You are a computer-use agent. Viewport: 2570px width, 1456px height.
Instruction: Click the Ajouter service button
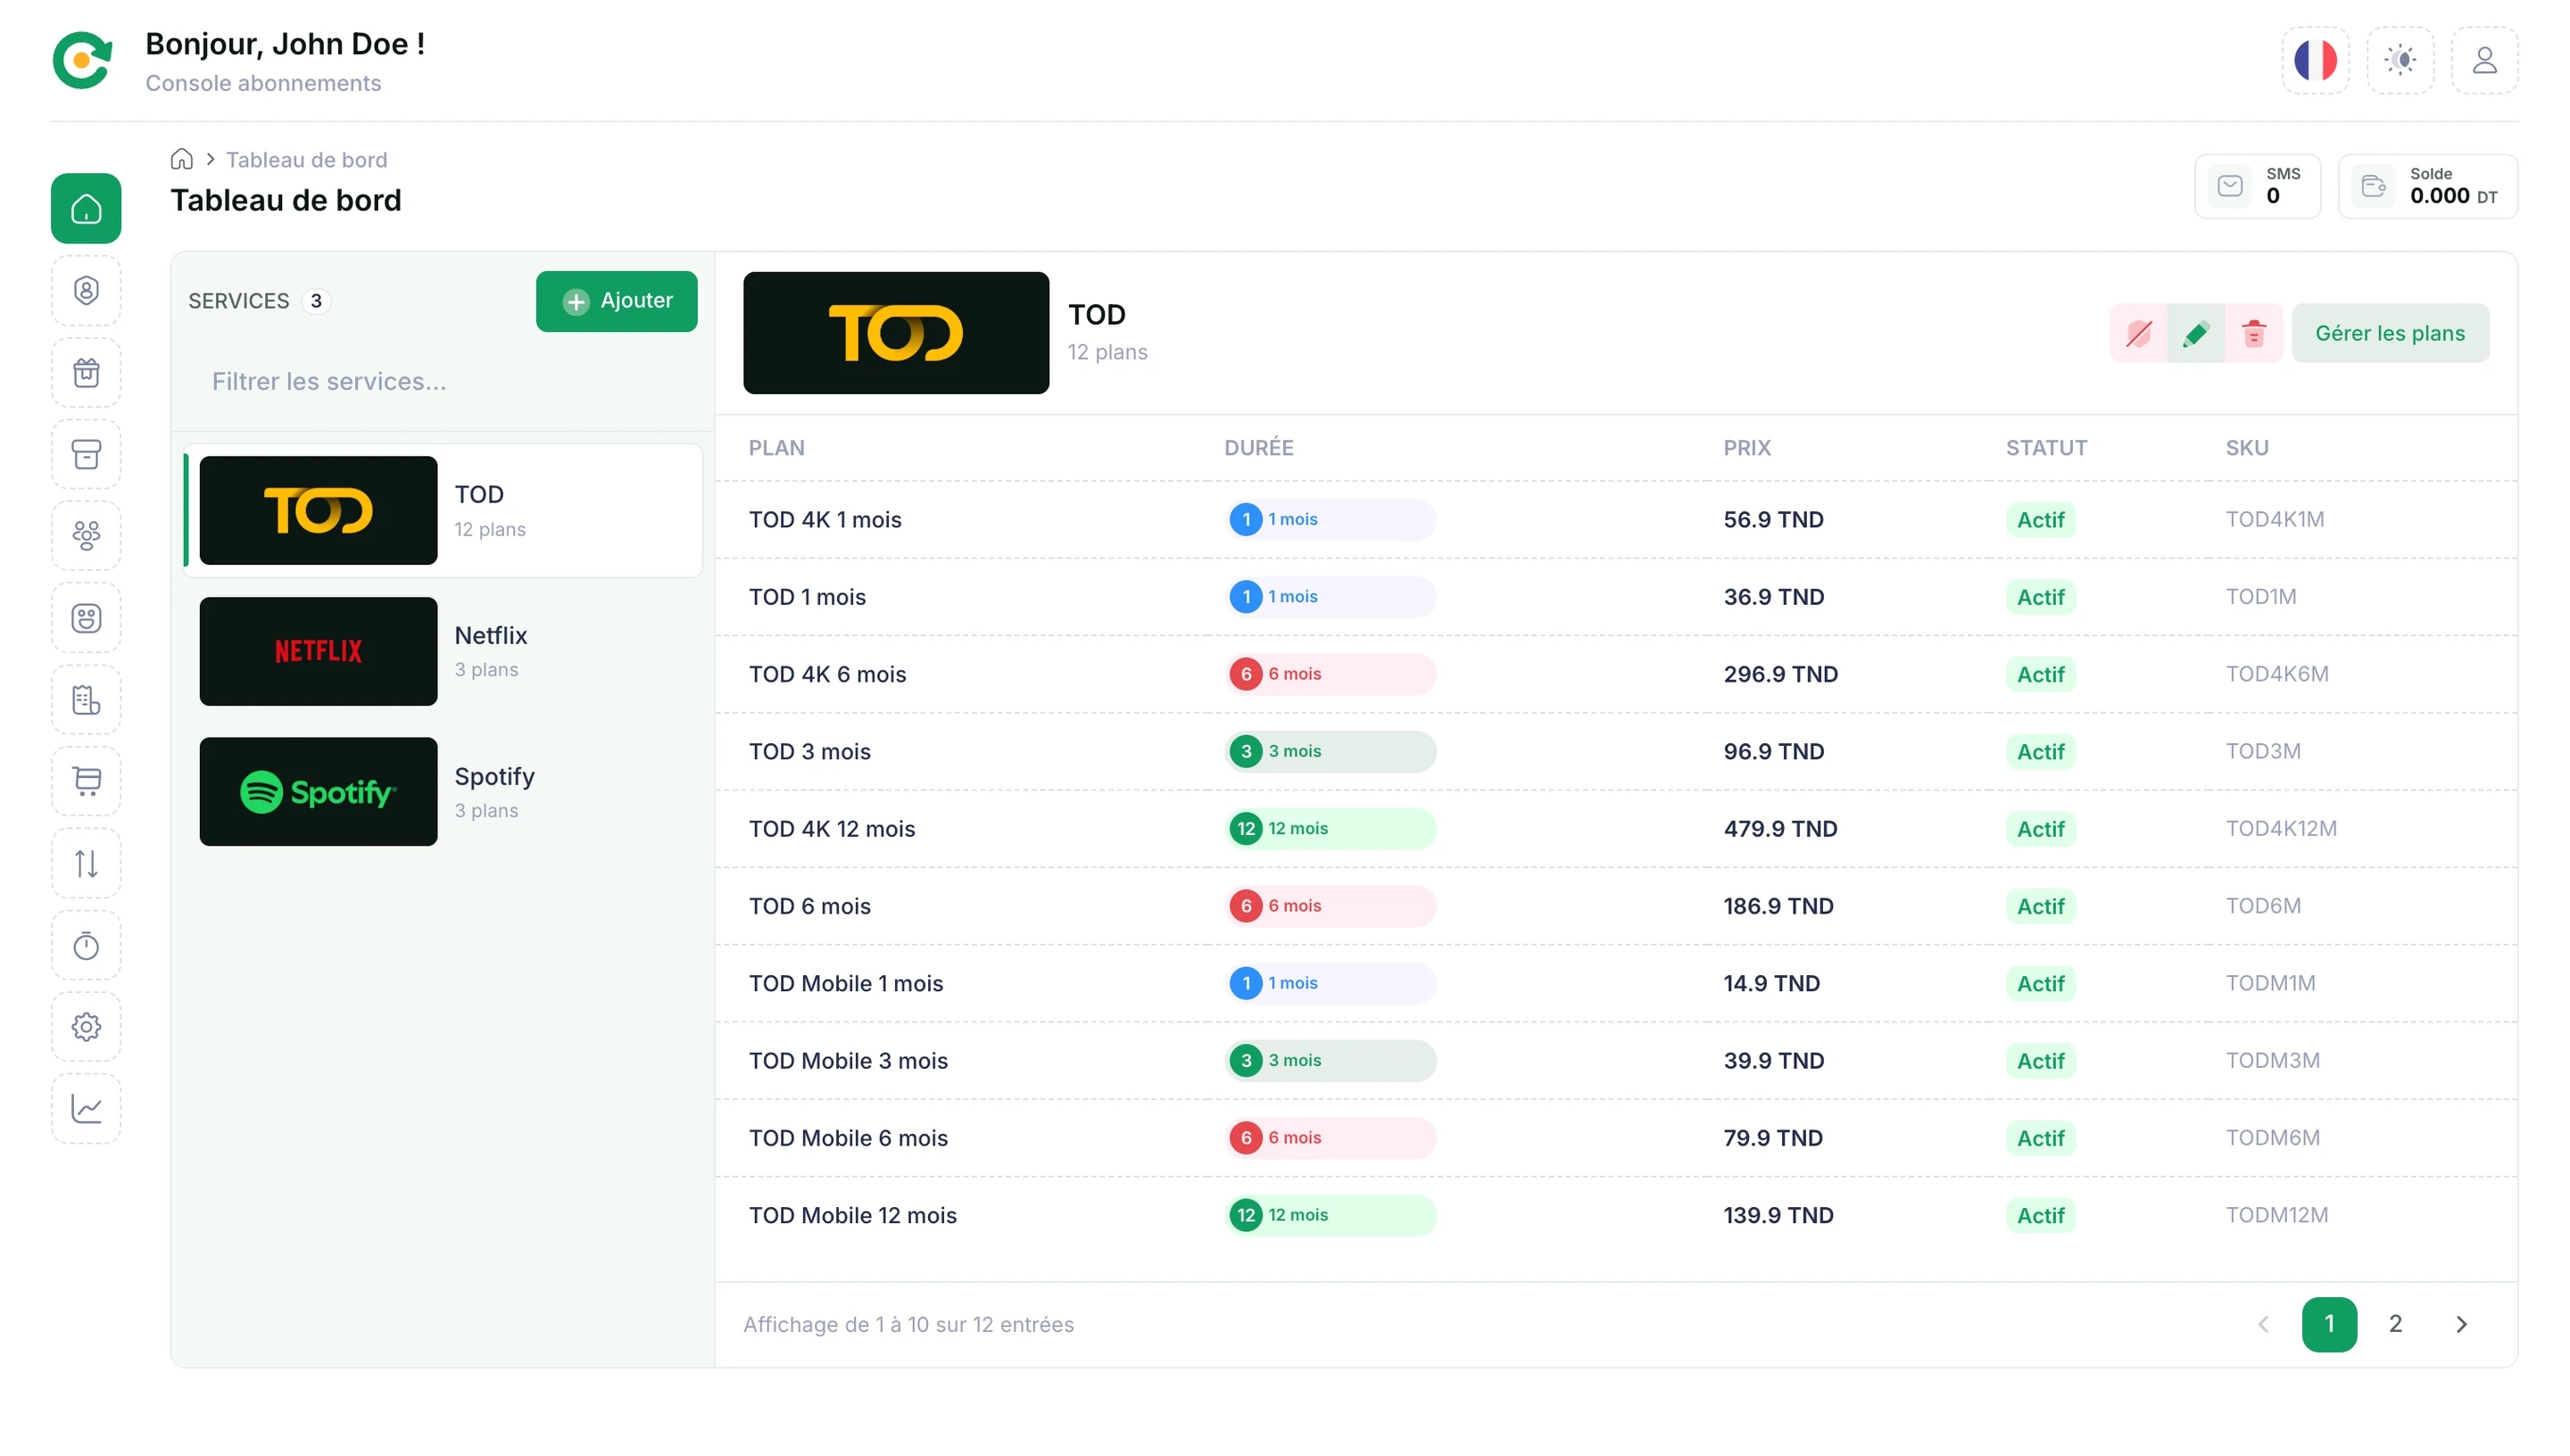(x=616, y=301)
